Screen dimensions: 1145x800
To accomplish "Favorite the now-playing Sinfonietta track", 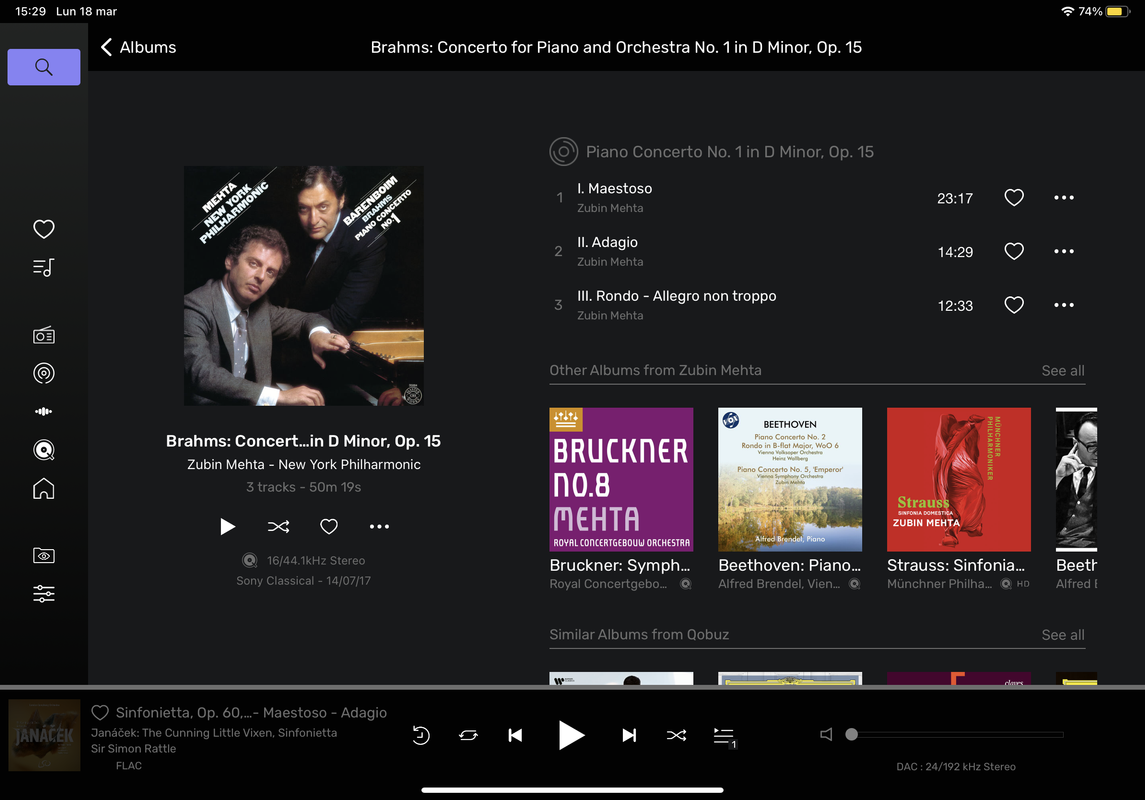I will click(100, 712).
